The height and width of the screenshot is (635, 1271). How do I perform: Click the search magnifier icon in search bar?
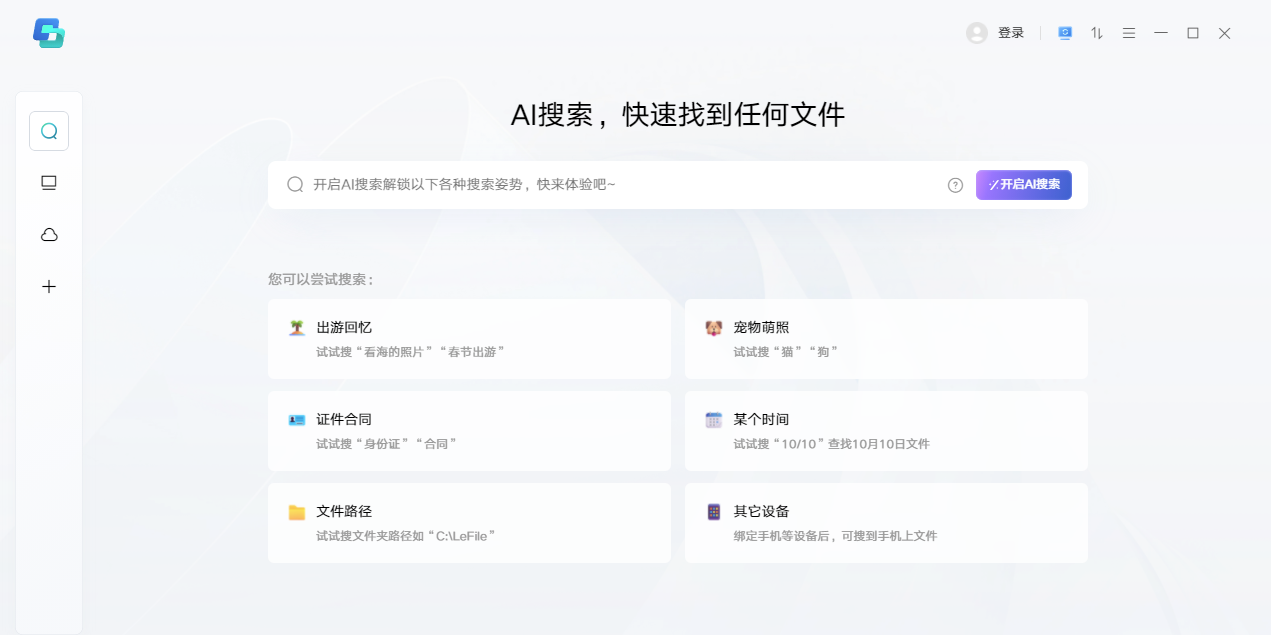click(295, 185)
